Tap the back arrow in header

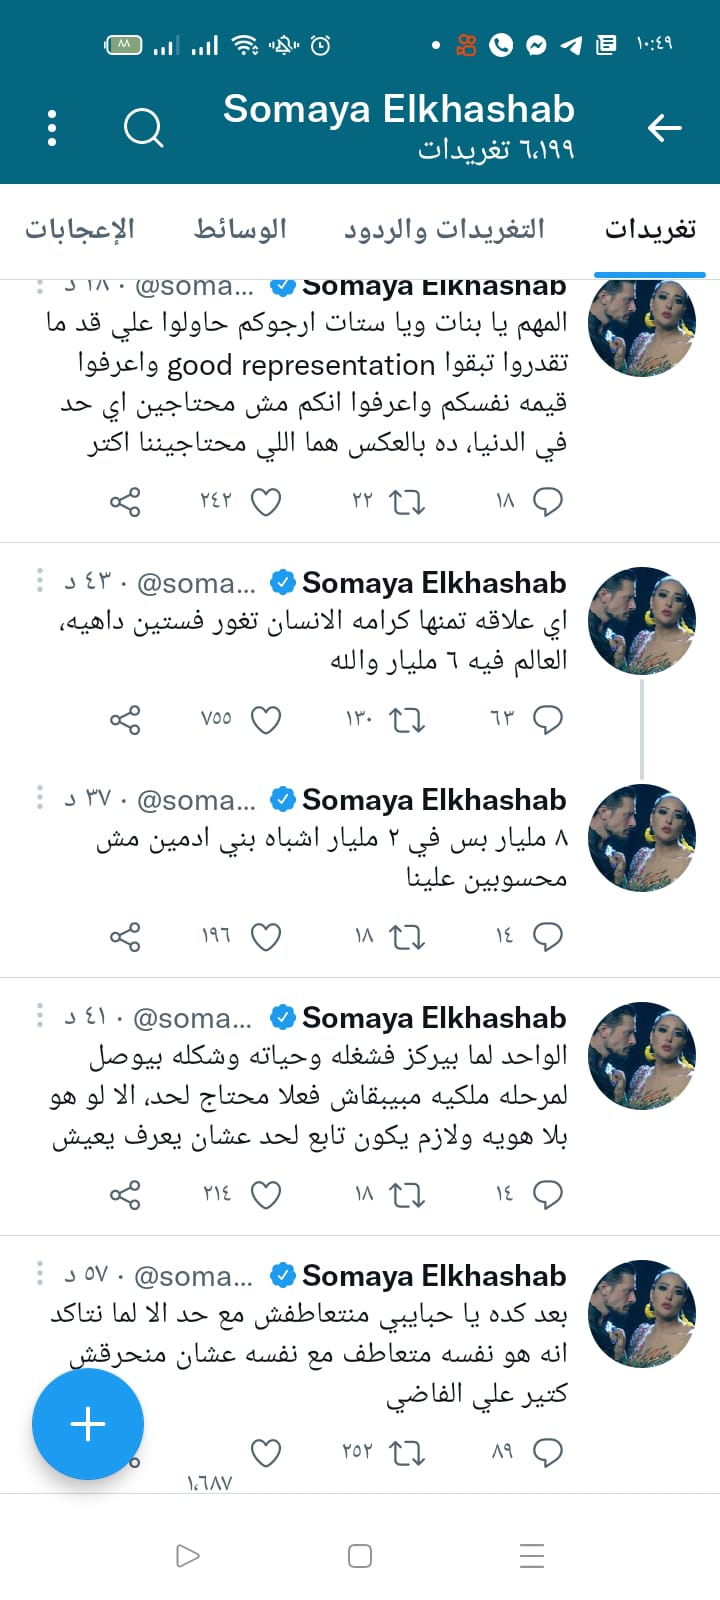pyautogui.click(x=664, y=128)
